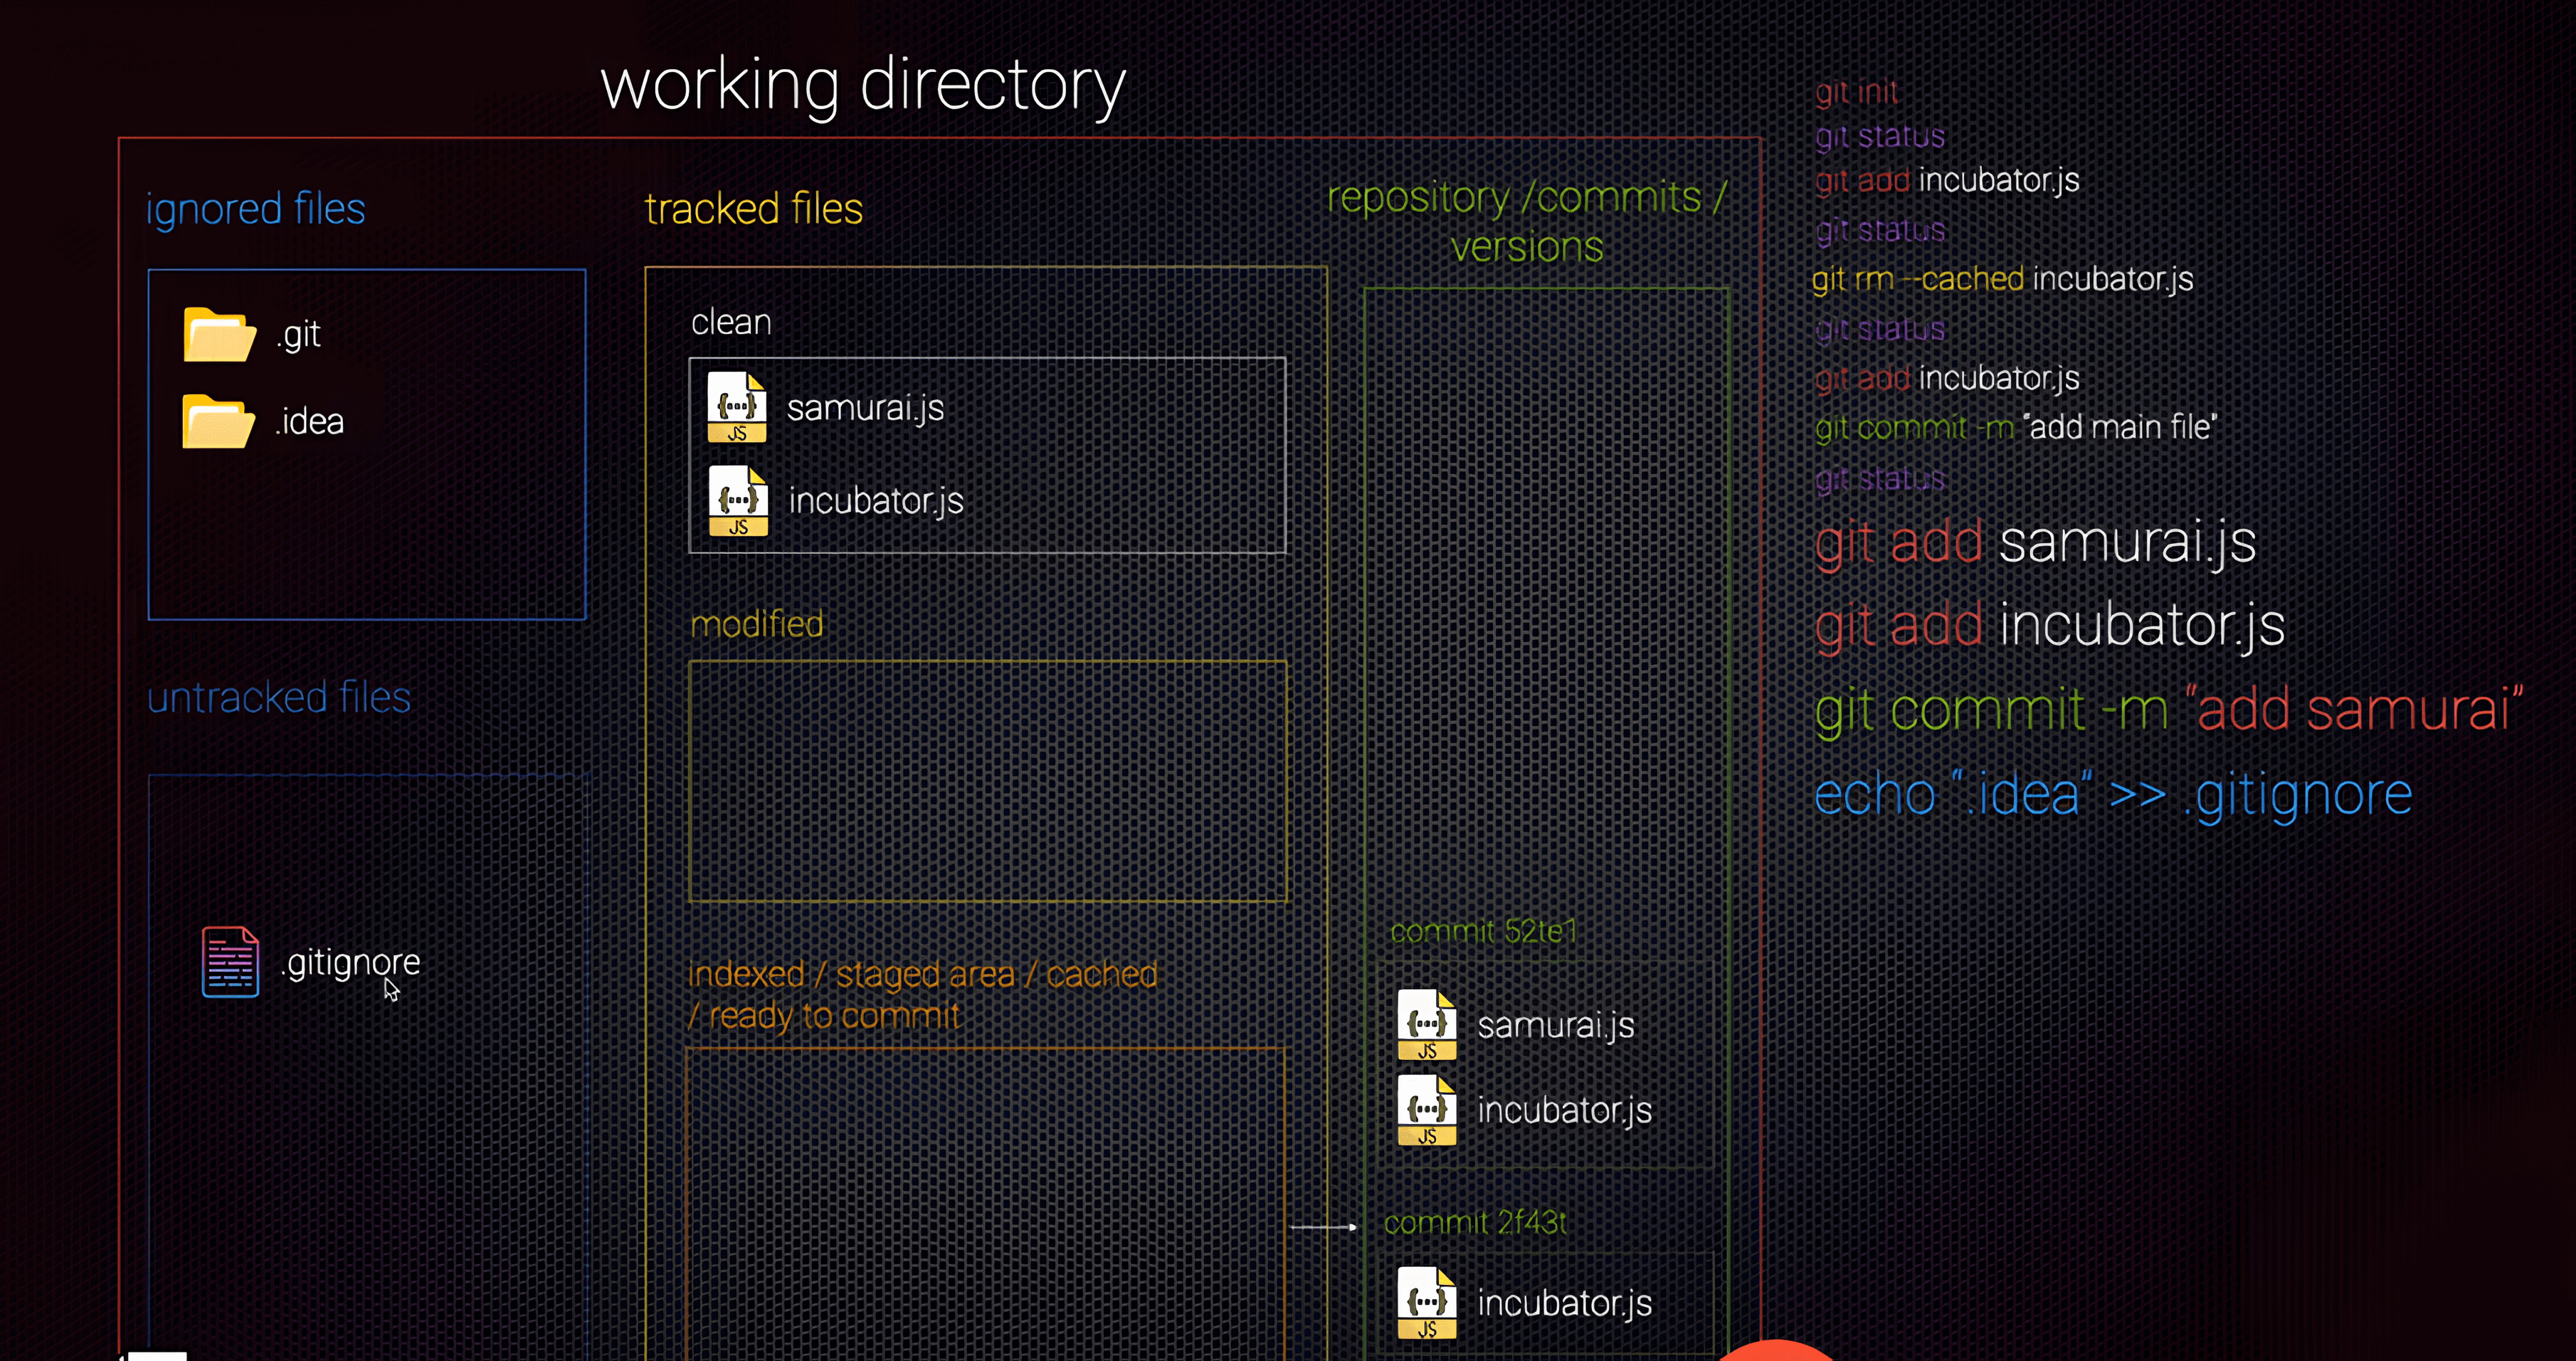Click incubator.js icon under commit 52te1

tap(1427, 1110)
